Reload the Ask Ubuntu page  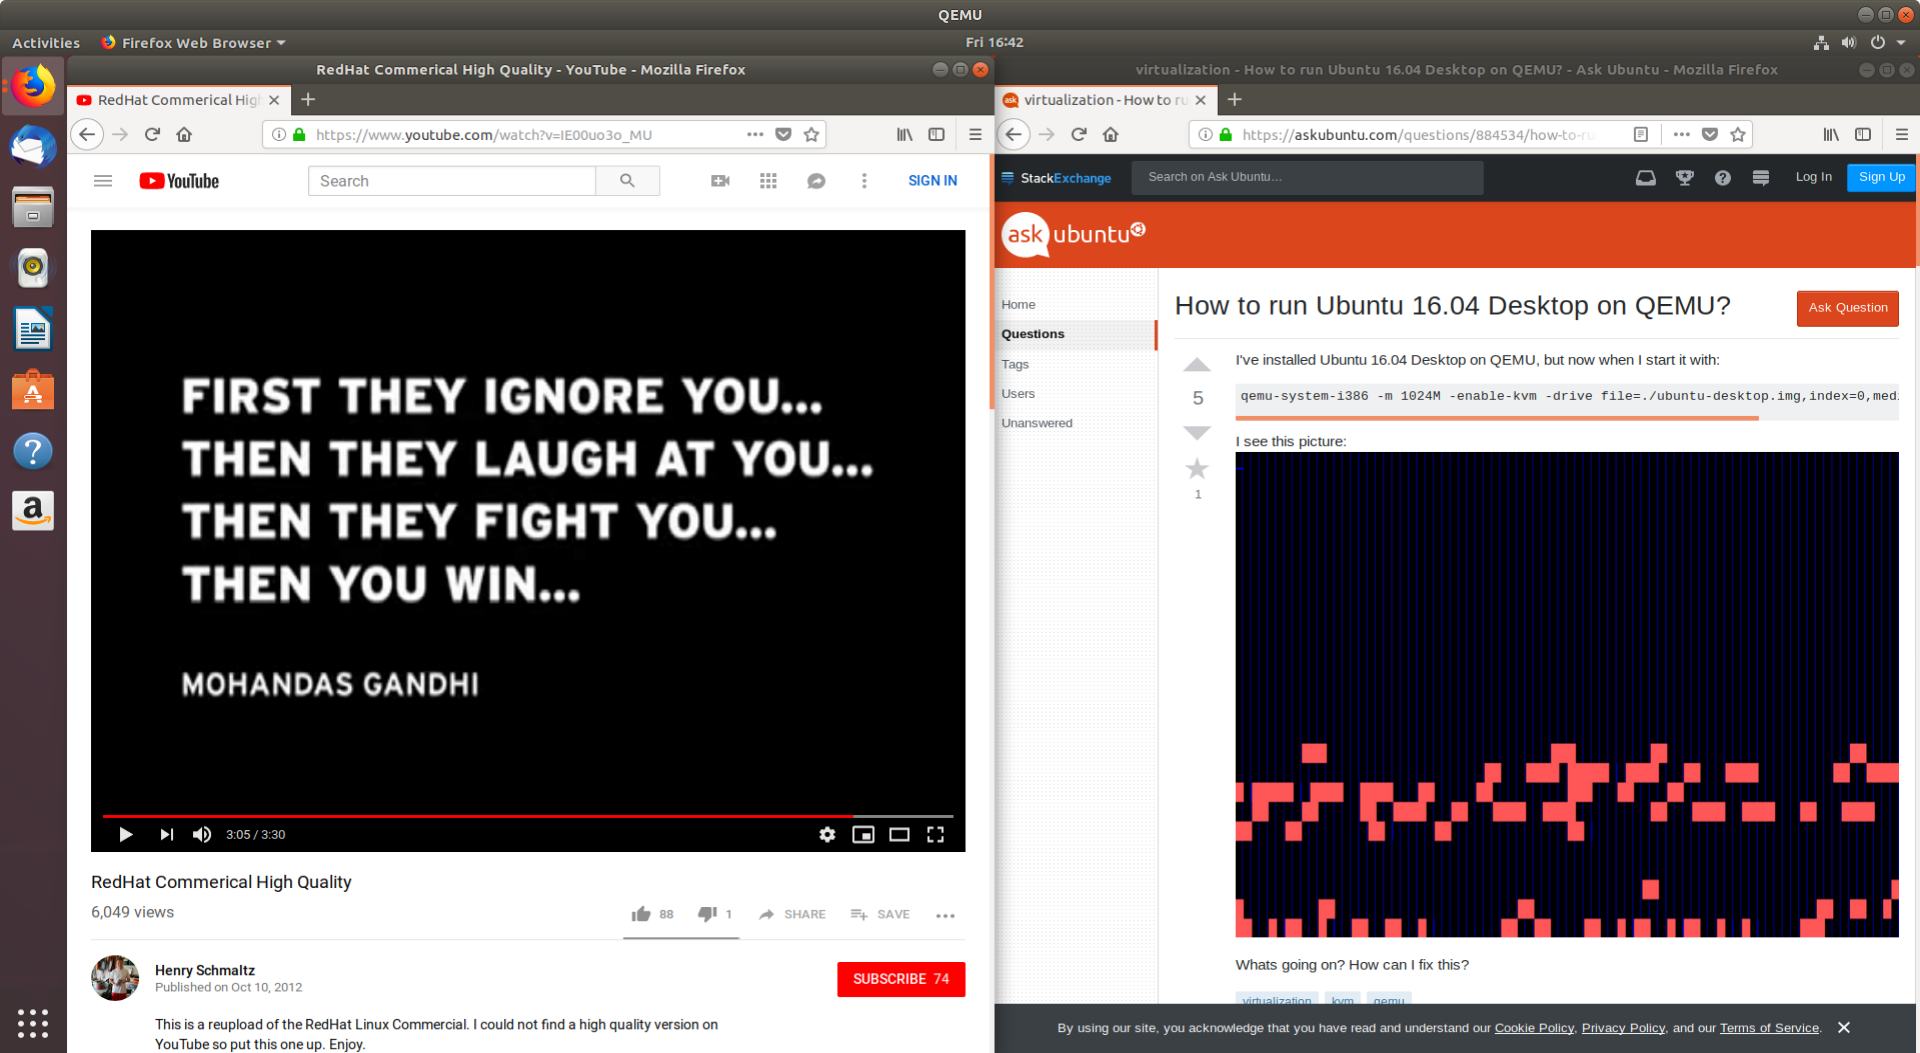coord(1079,134)
